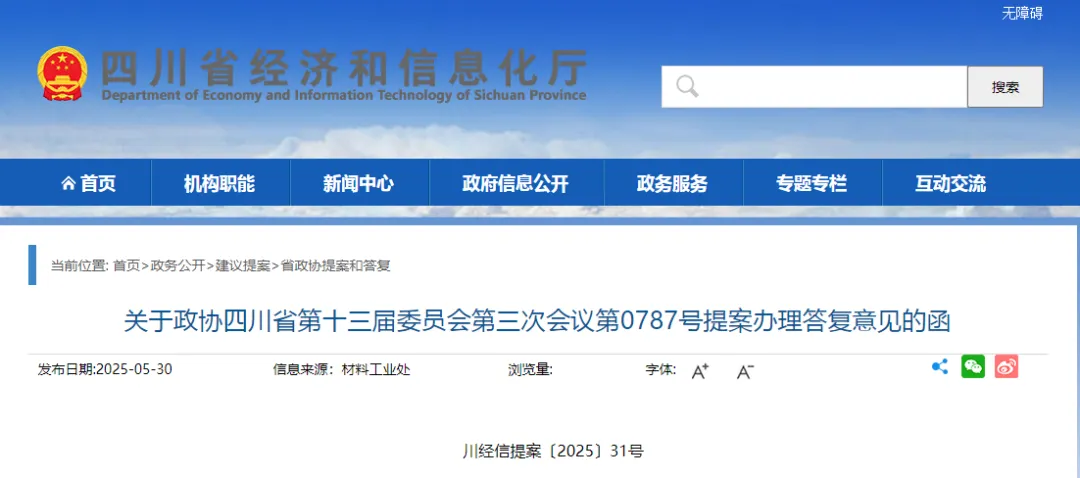
Task: Increase font size with A+ icon
Action: [700, 371]
